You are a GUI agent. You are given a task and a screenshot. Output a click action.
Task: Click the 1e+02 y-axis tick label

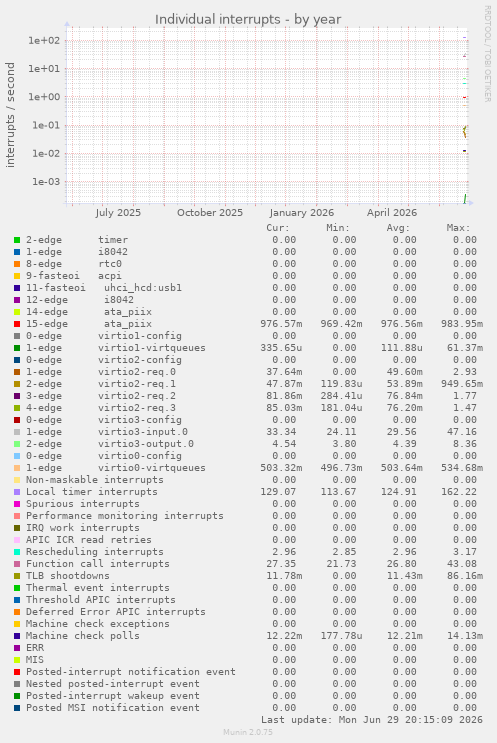[x=44, y=40]
